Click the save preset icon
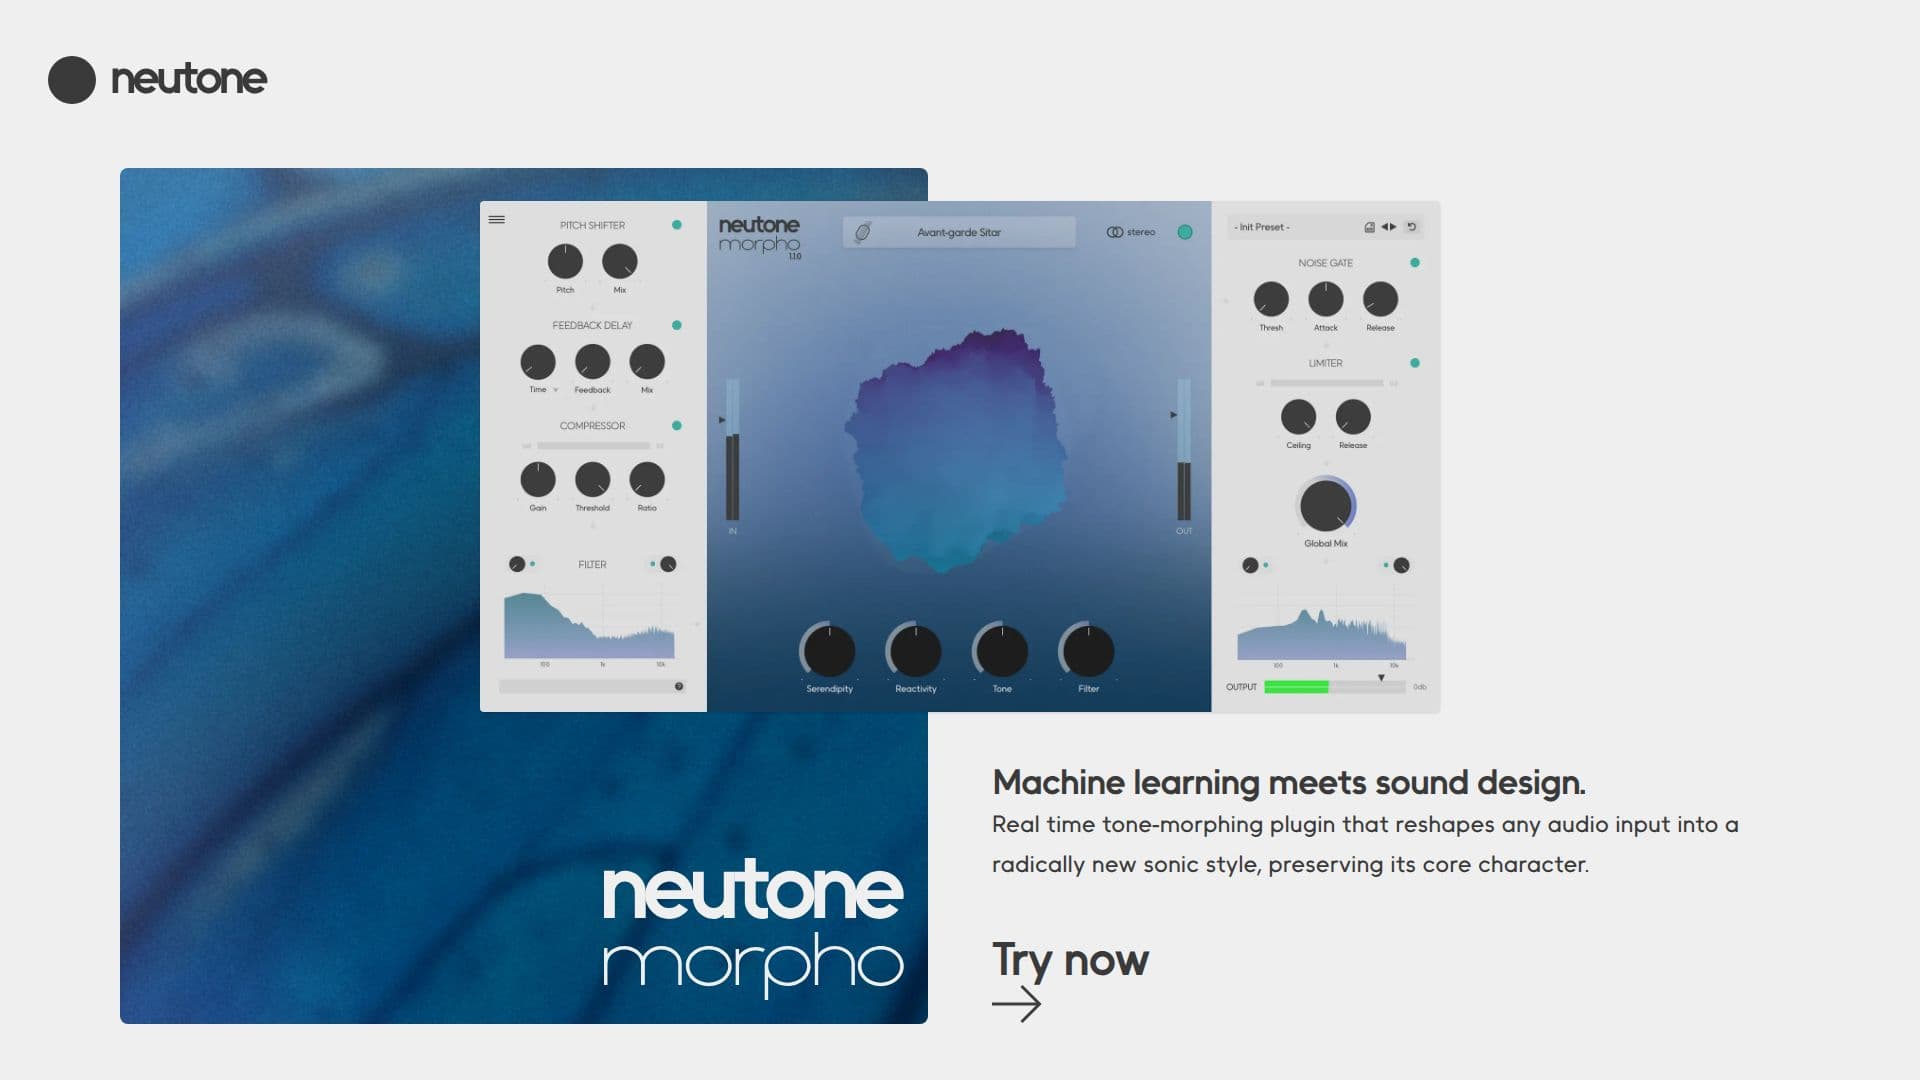 pos(1369,227)
